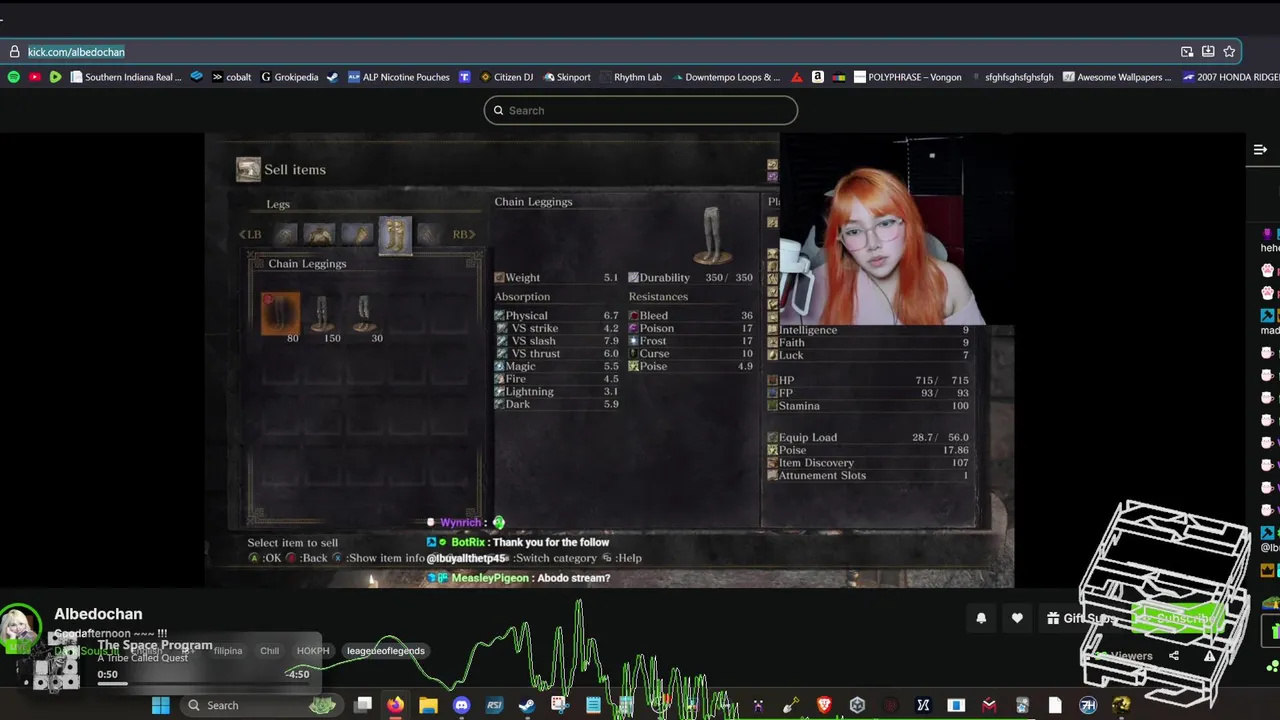
Task: Collapse the chat panel arrow icon
Action: tap(1260, 150)
